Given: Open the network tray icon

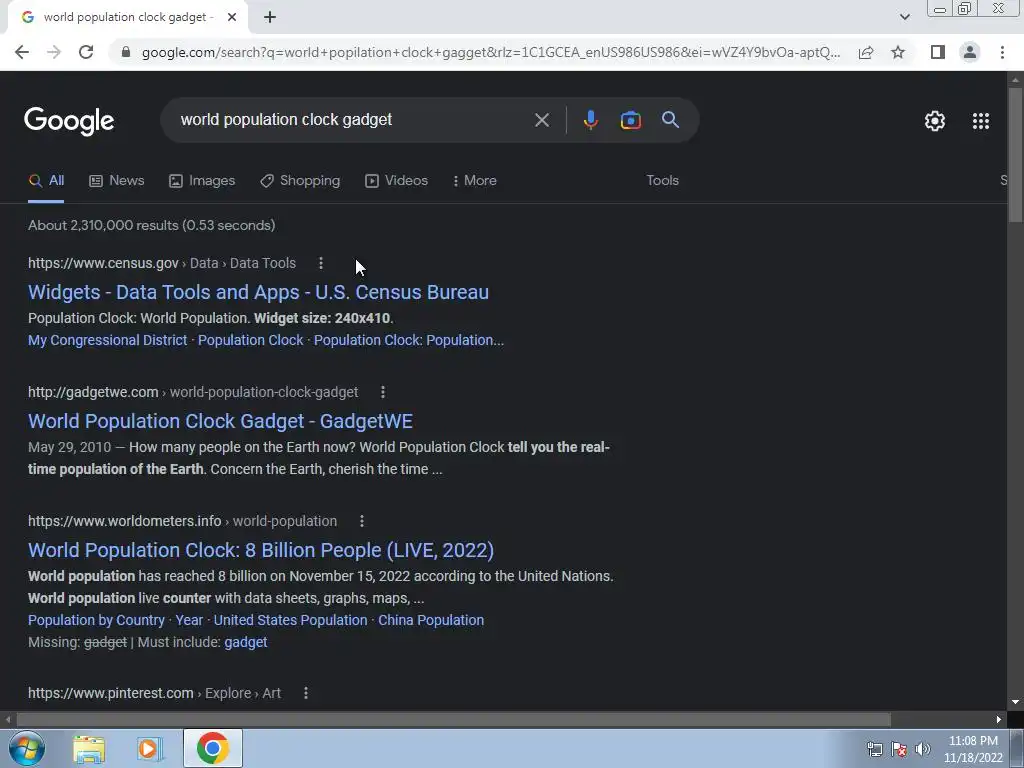Looking at the screenshot, I should point(874,749).
